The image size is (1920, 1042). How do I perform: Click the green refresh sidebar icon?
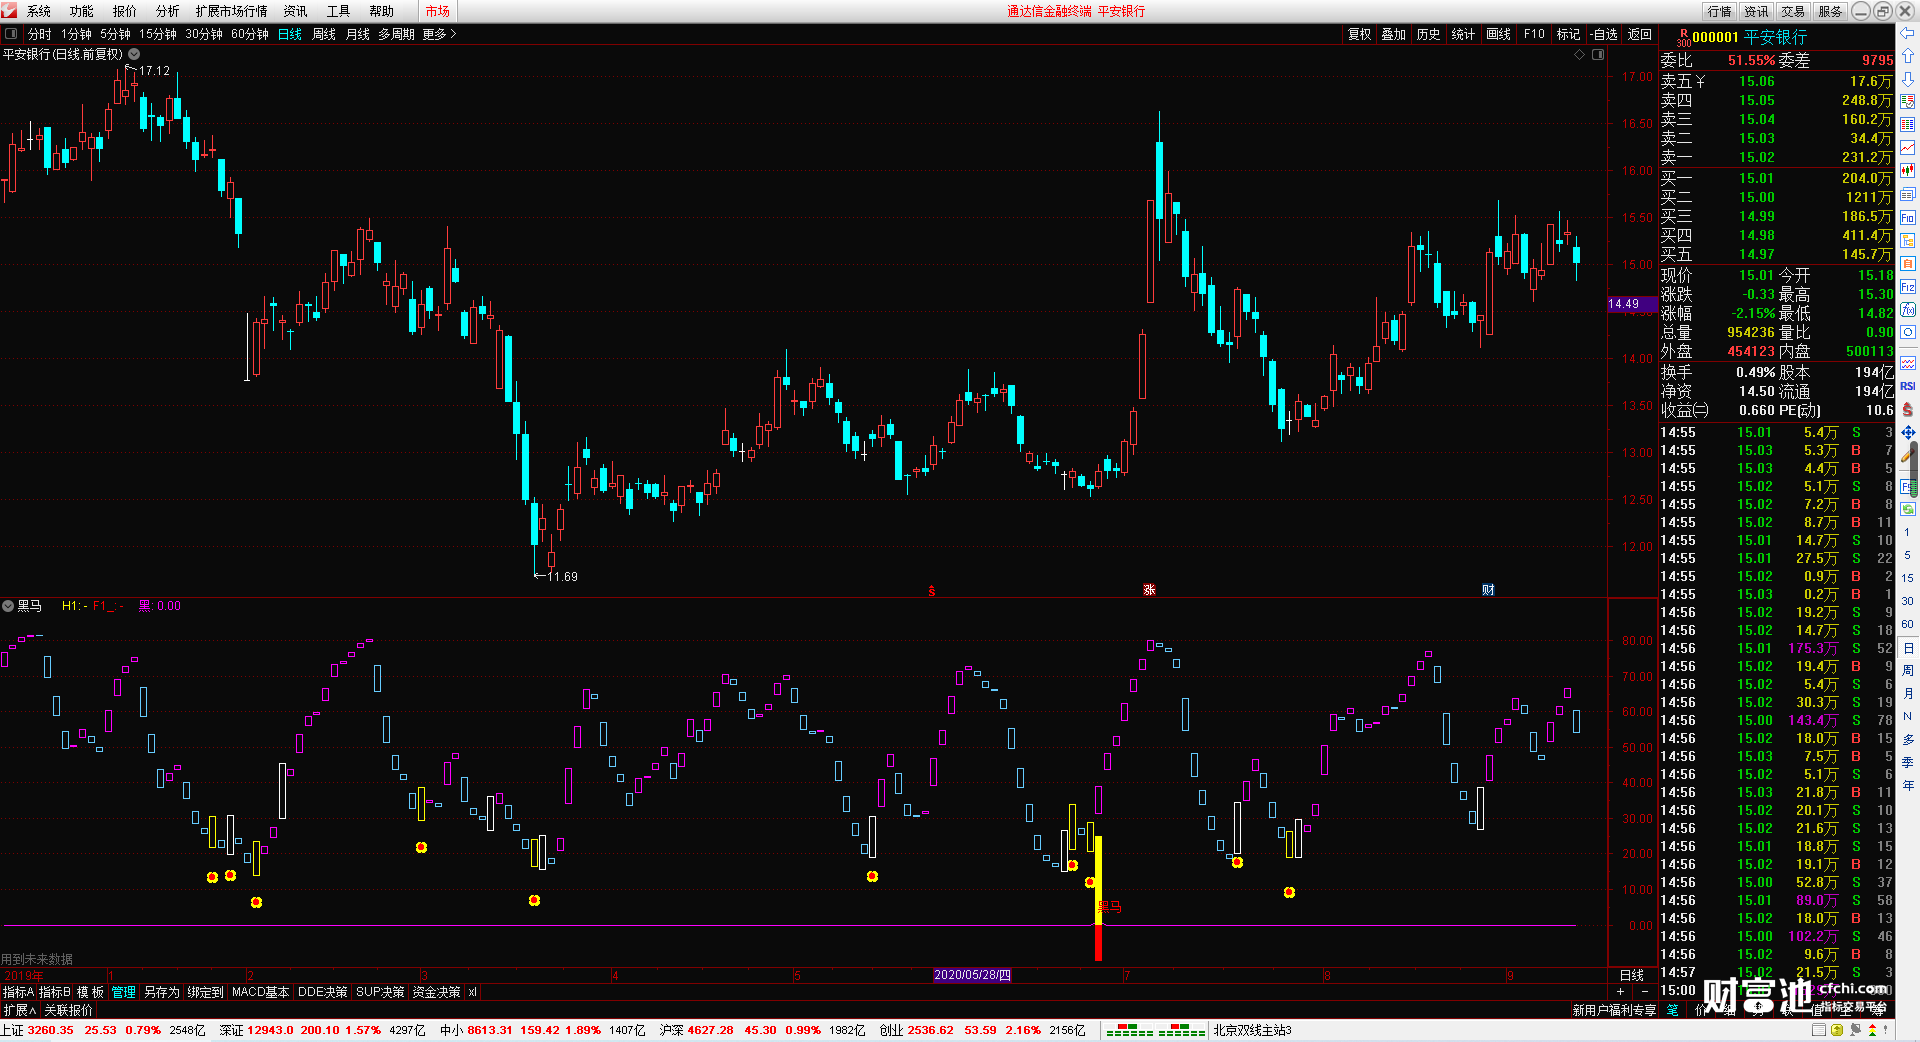click(x=1908, y=509)
